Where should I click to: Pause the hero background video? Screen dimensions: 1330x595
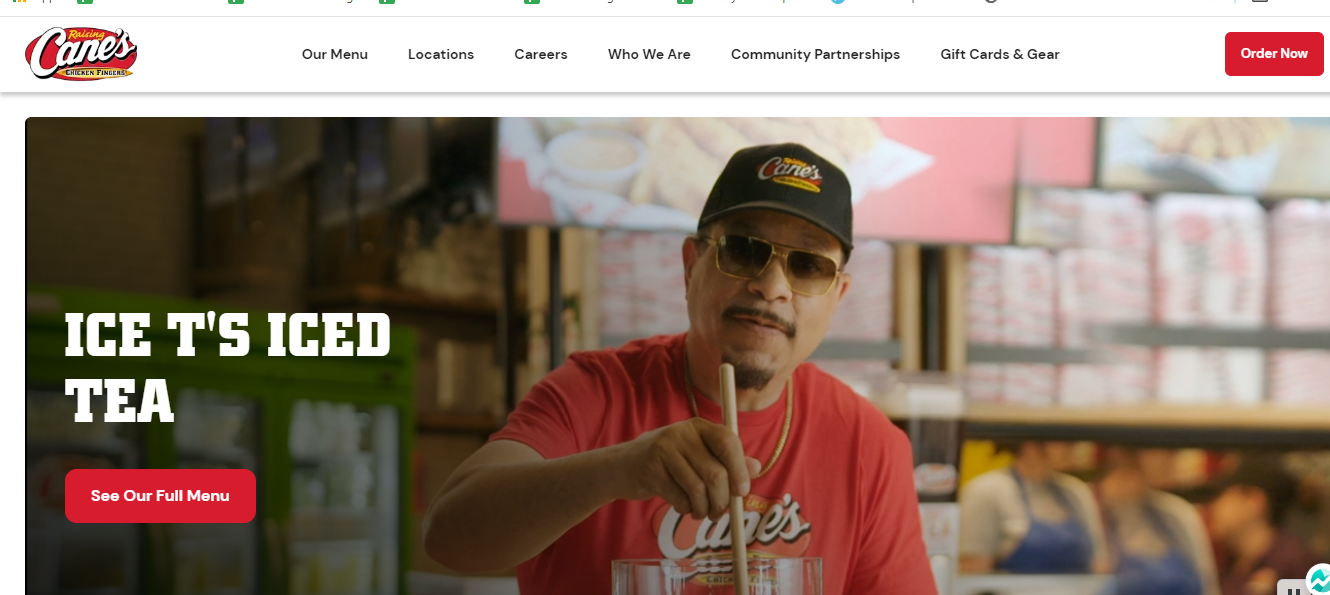pyautogui.click(x=1292, y=589)
